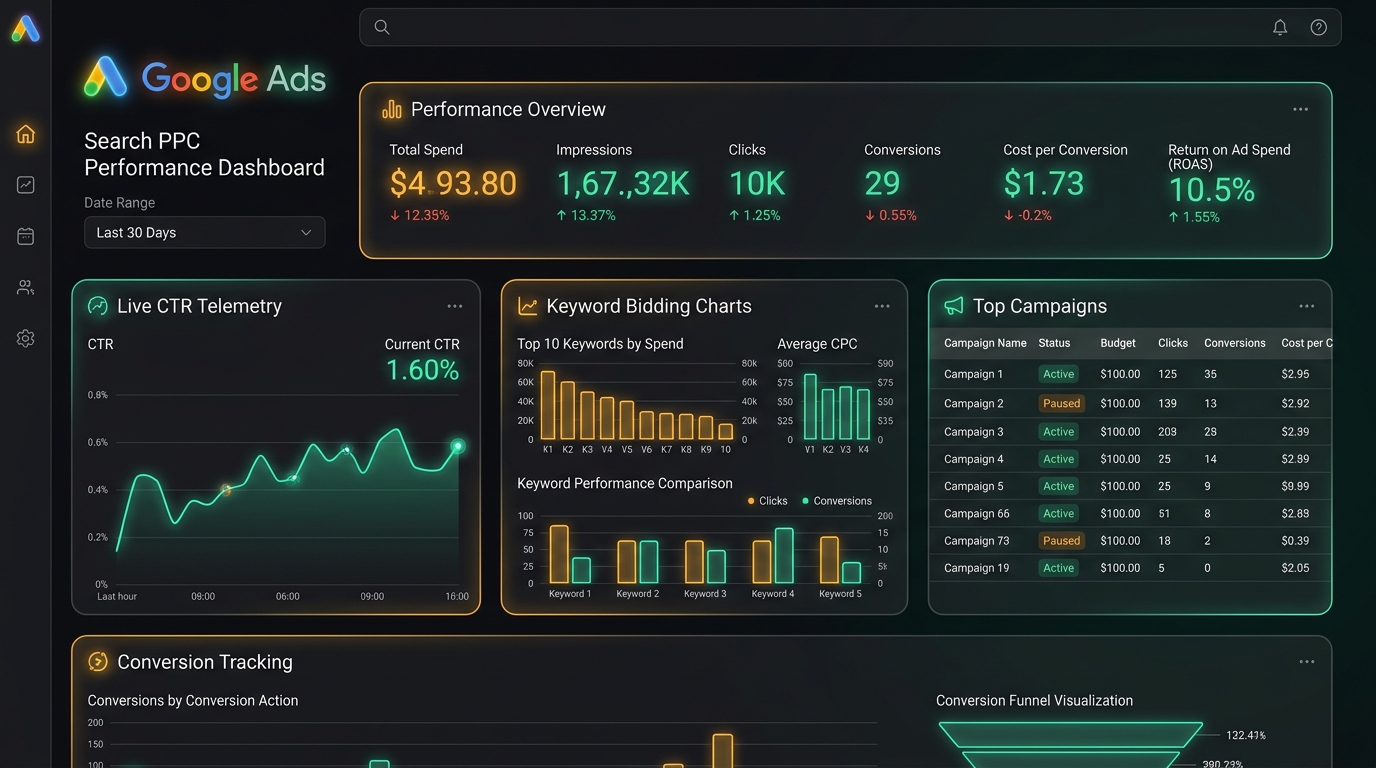Open the Keyword Bidding Charts options menu
The width and height of the screenshot is (1376, 768).
coord(882,306)
